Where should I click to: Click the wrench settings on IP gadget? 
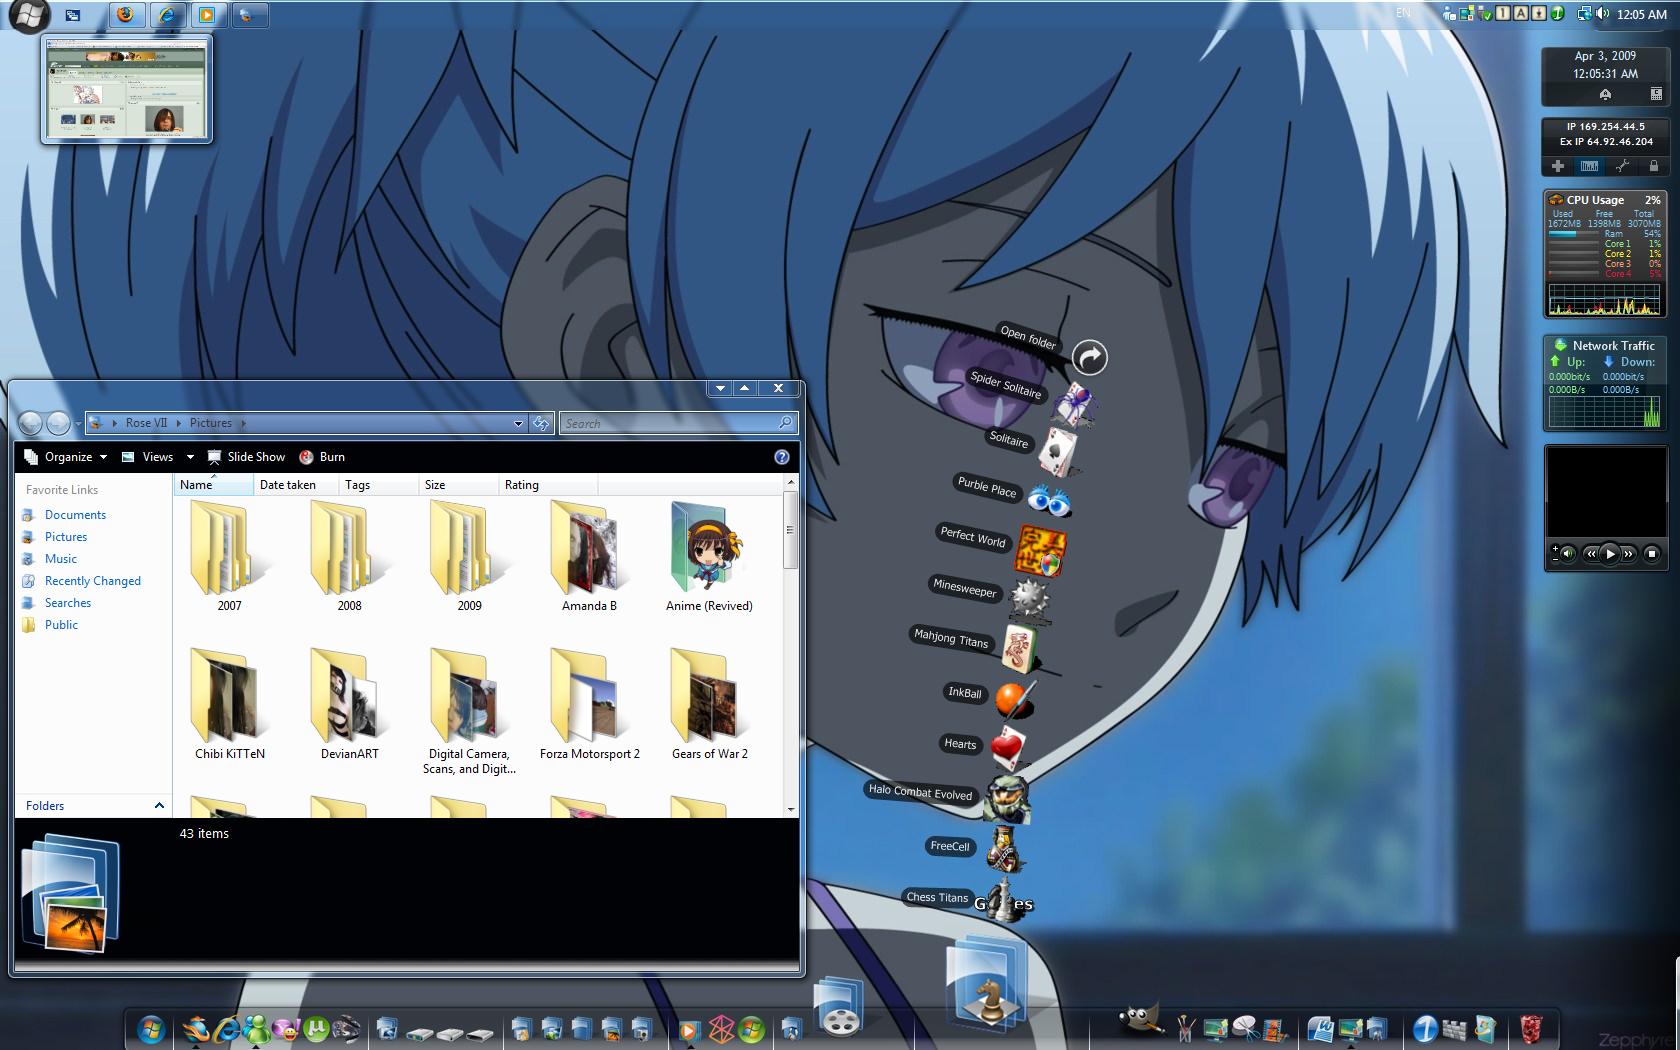tap(1622, 166)
